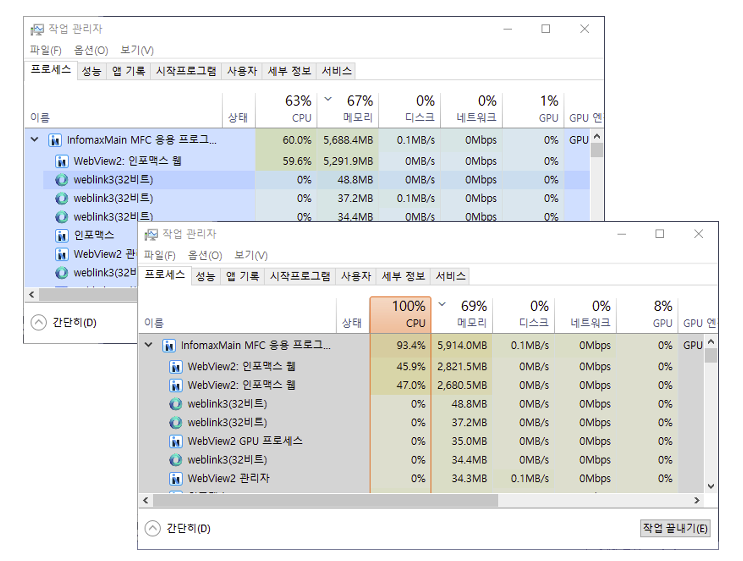Switch to 성능 tab in front window

coord(206,276)
